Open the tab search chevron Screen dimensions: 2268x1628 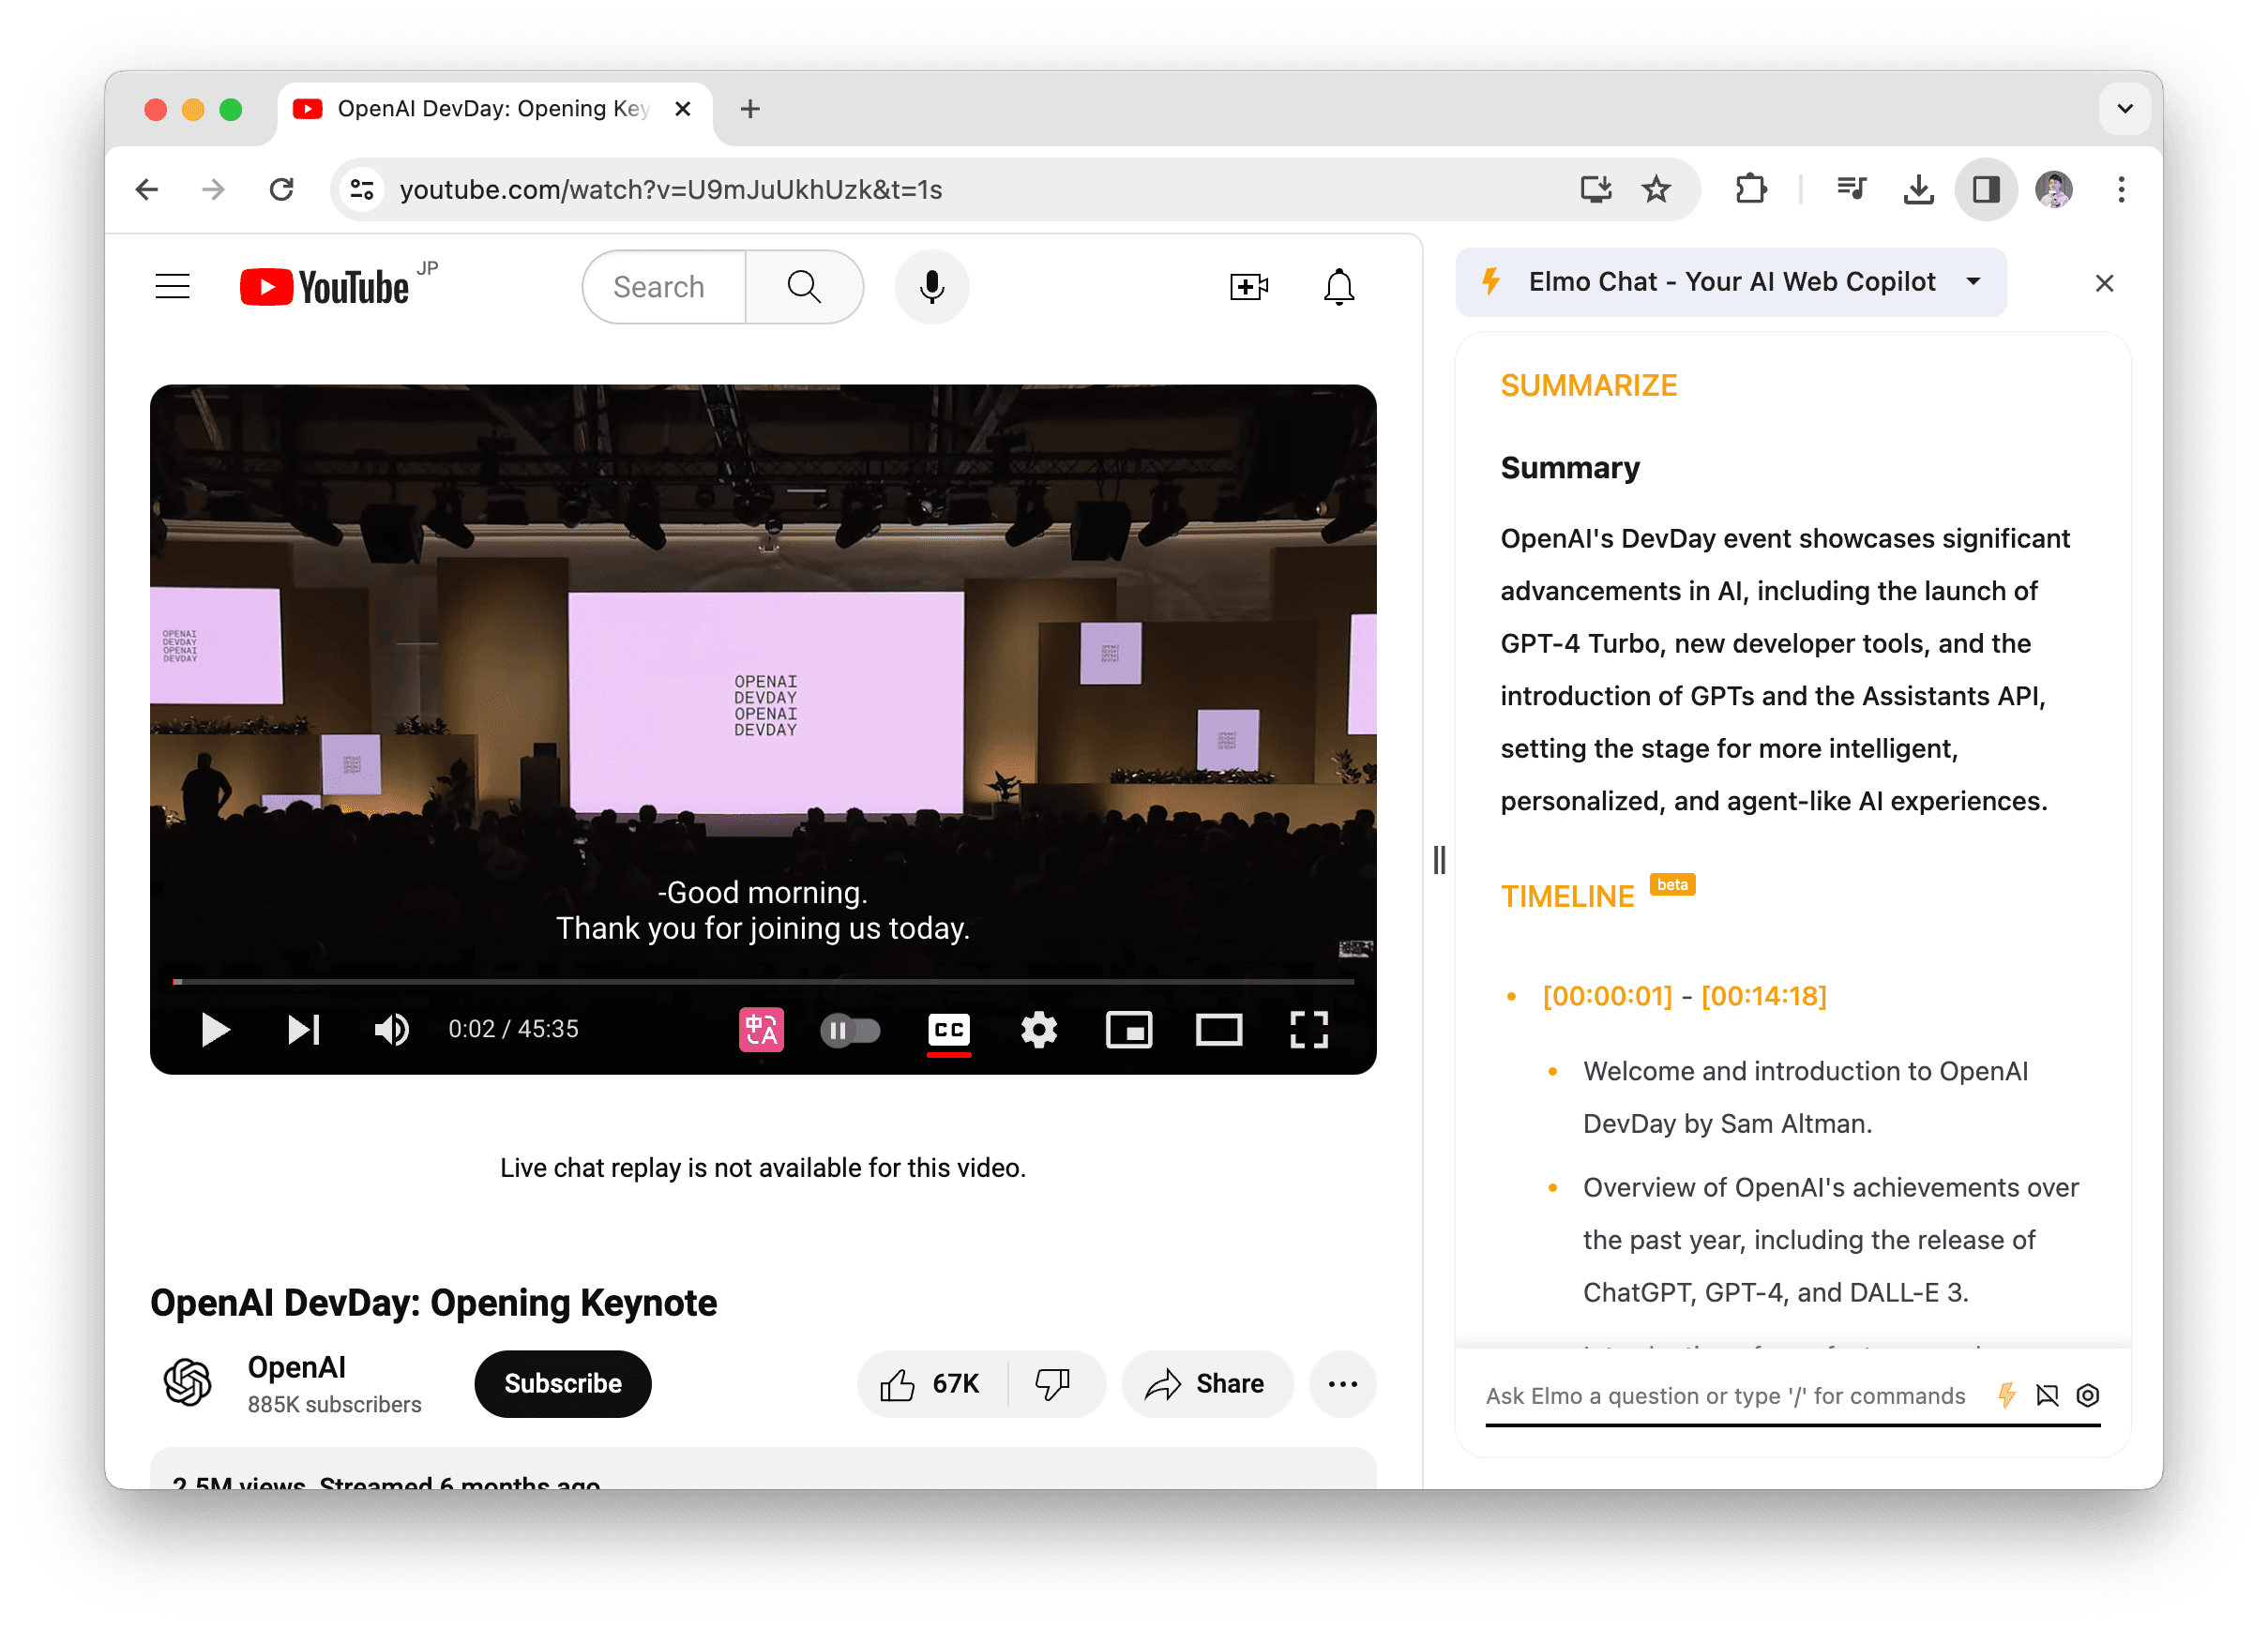click(2125, 108)
